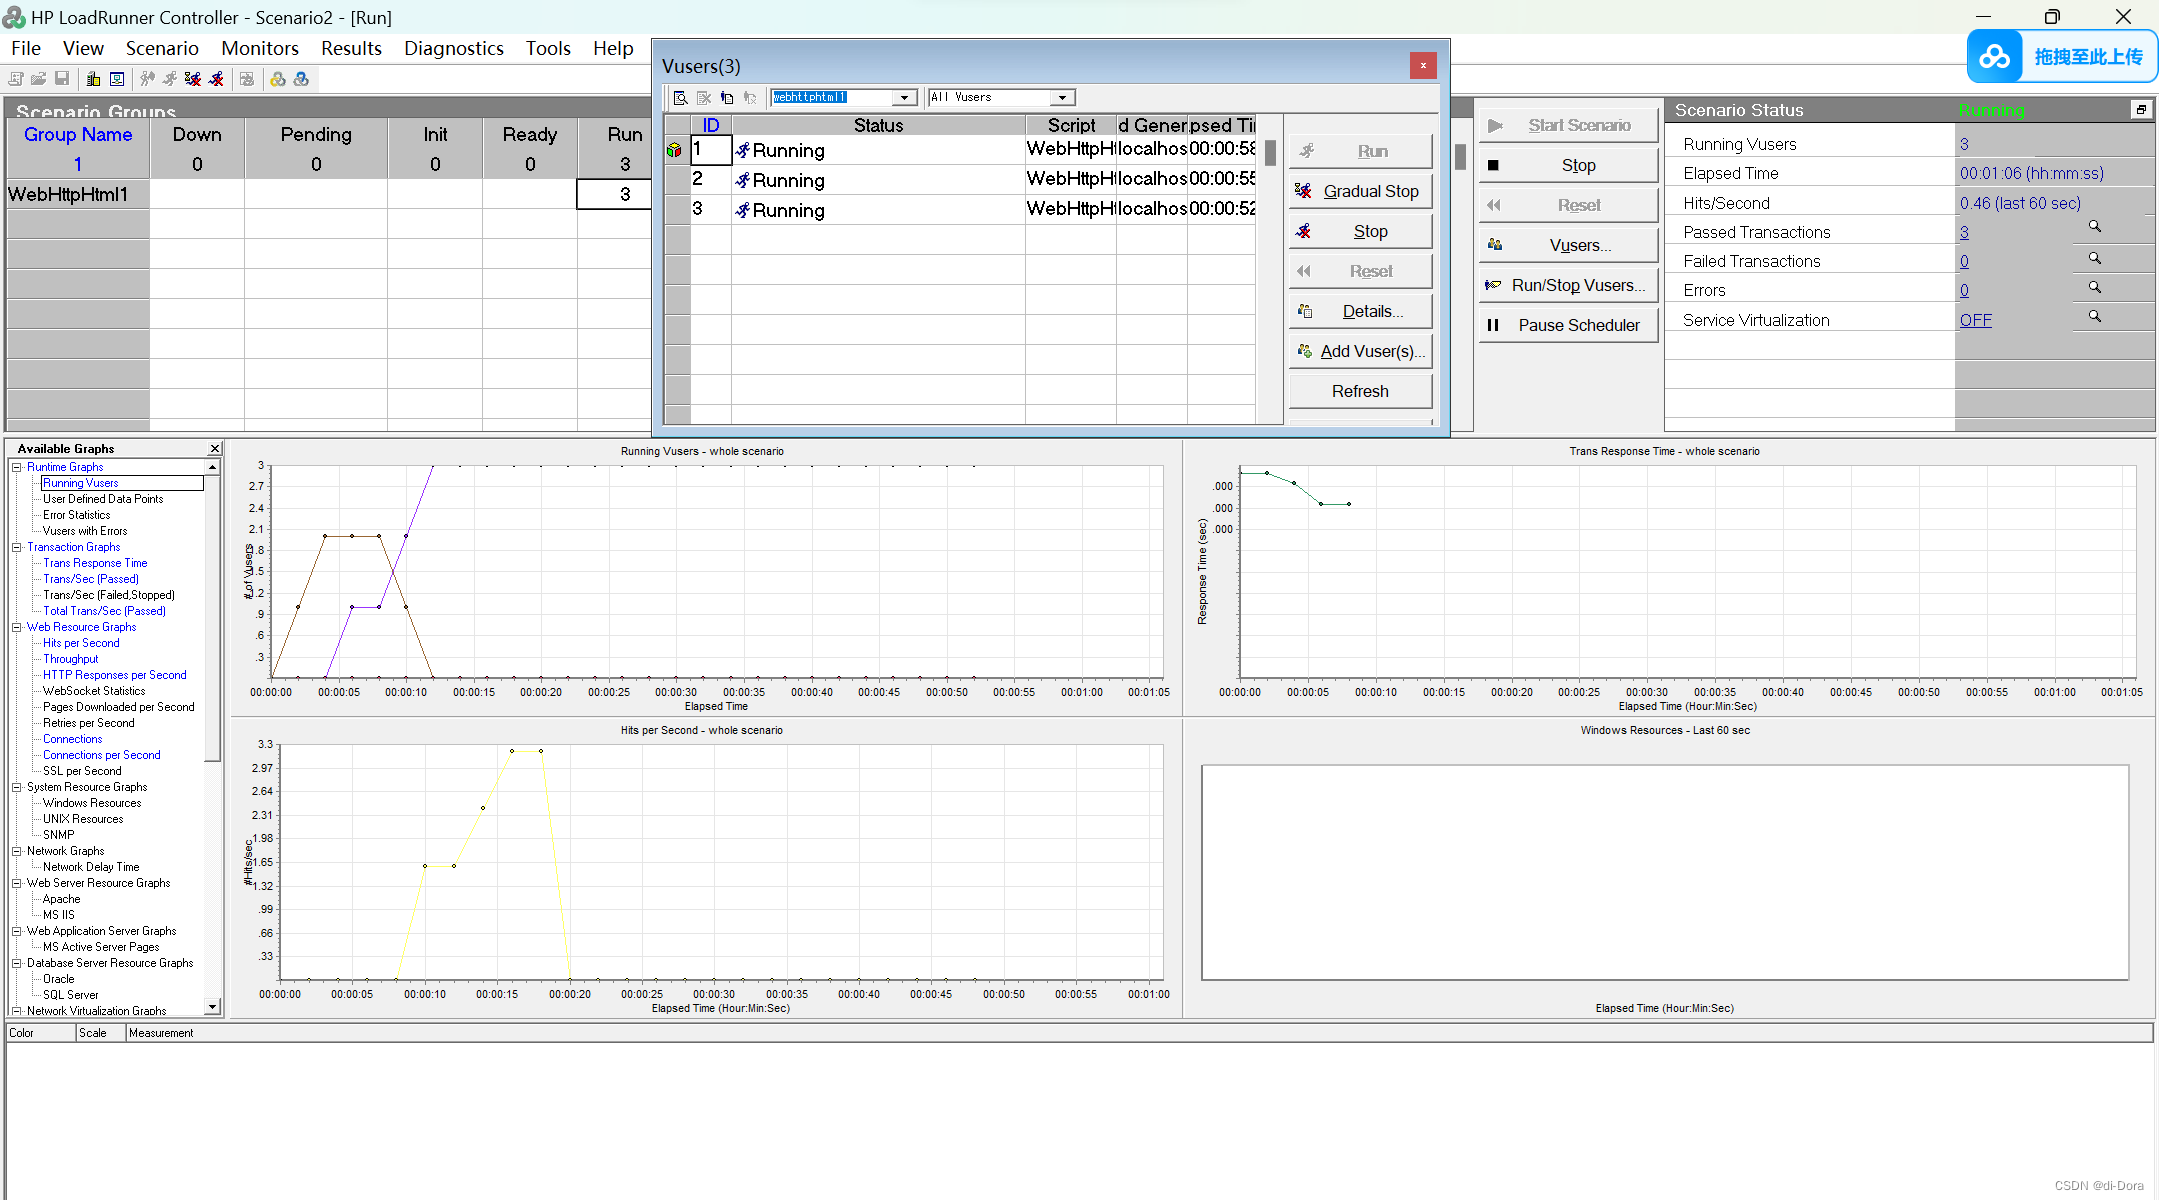Open the Monitors menu
Image resolution: width=2159 pixels, height=1200 pixels.
click(x=260, y=48)
